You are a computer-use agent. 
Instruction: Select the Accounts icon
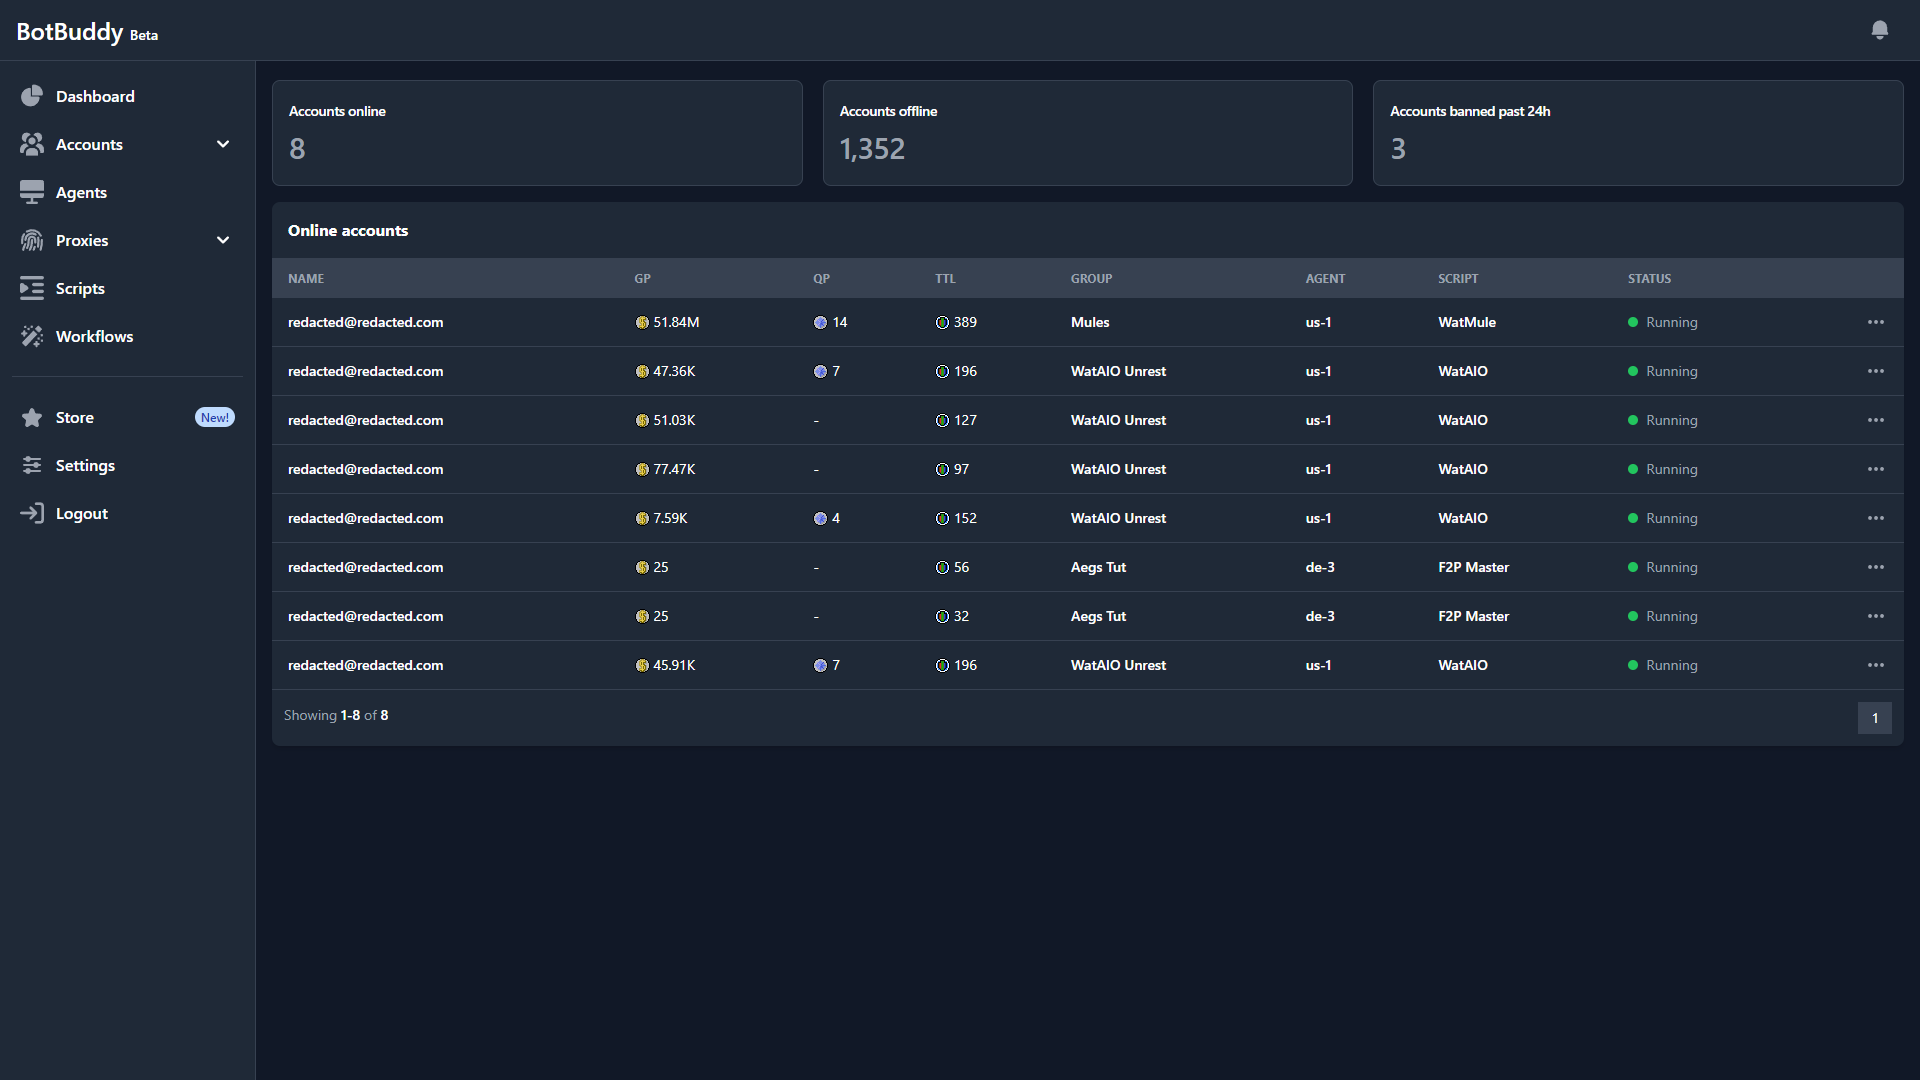tap(32, 144)
